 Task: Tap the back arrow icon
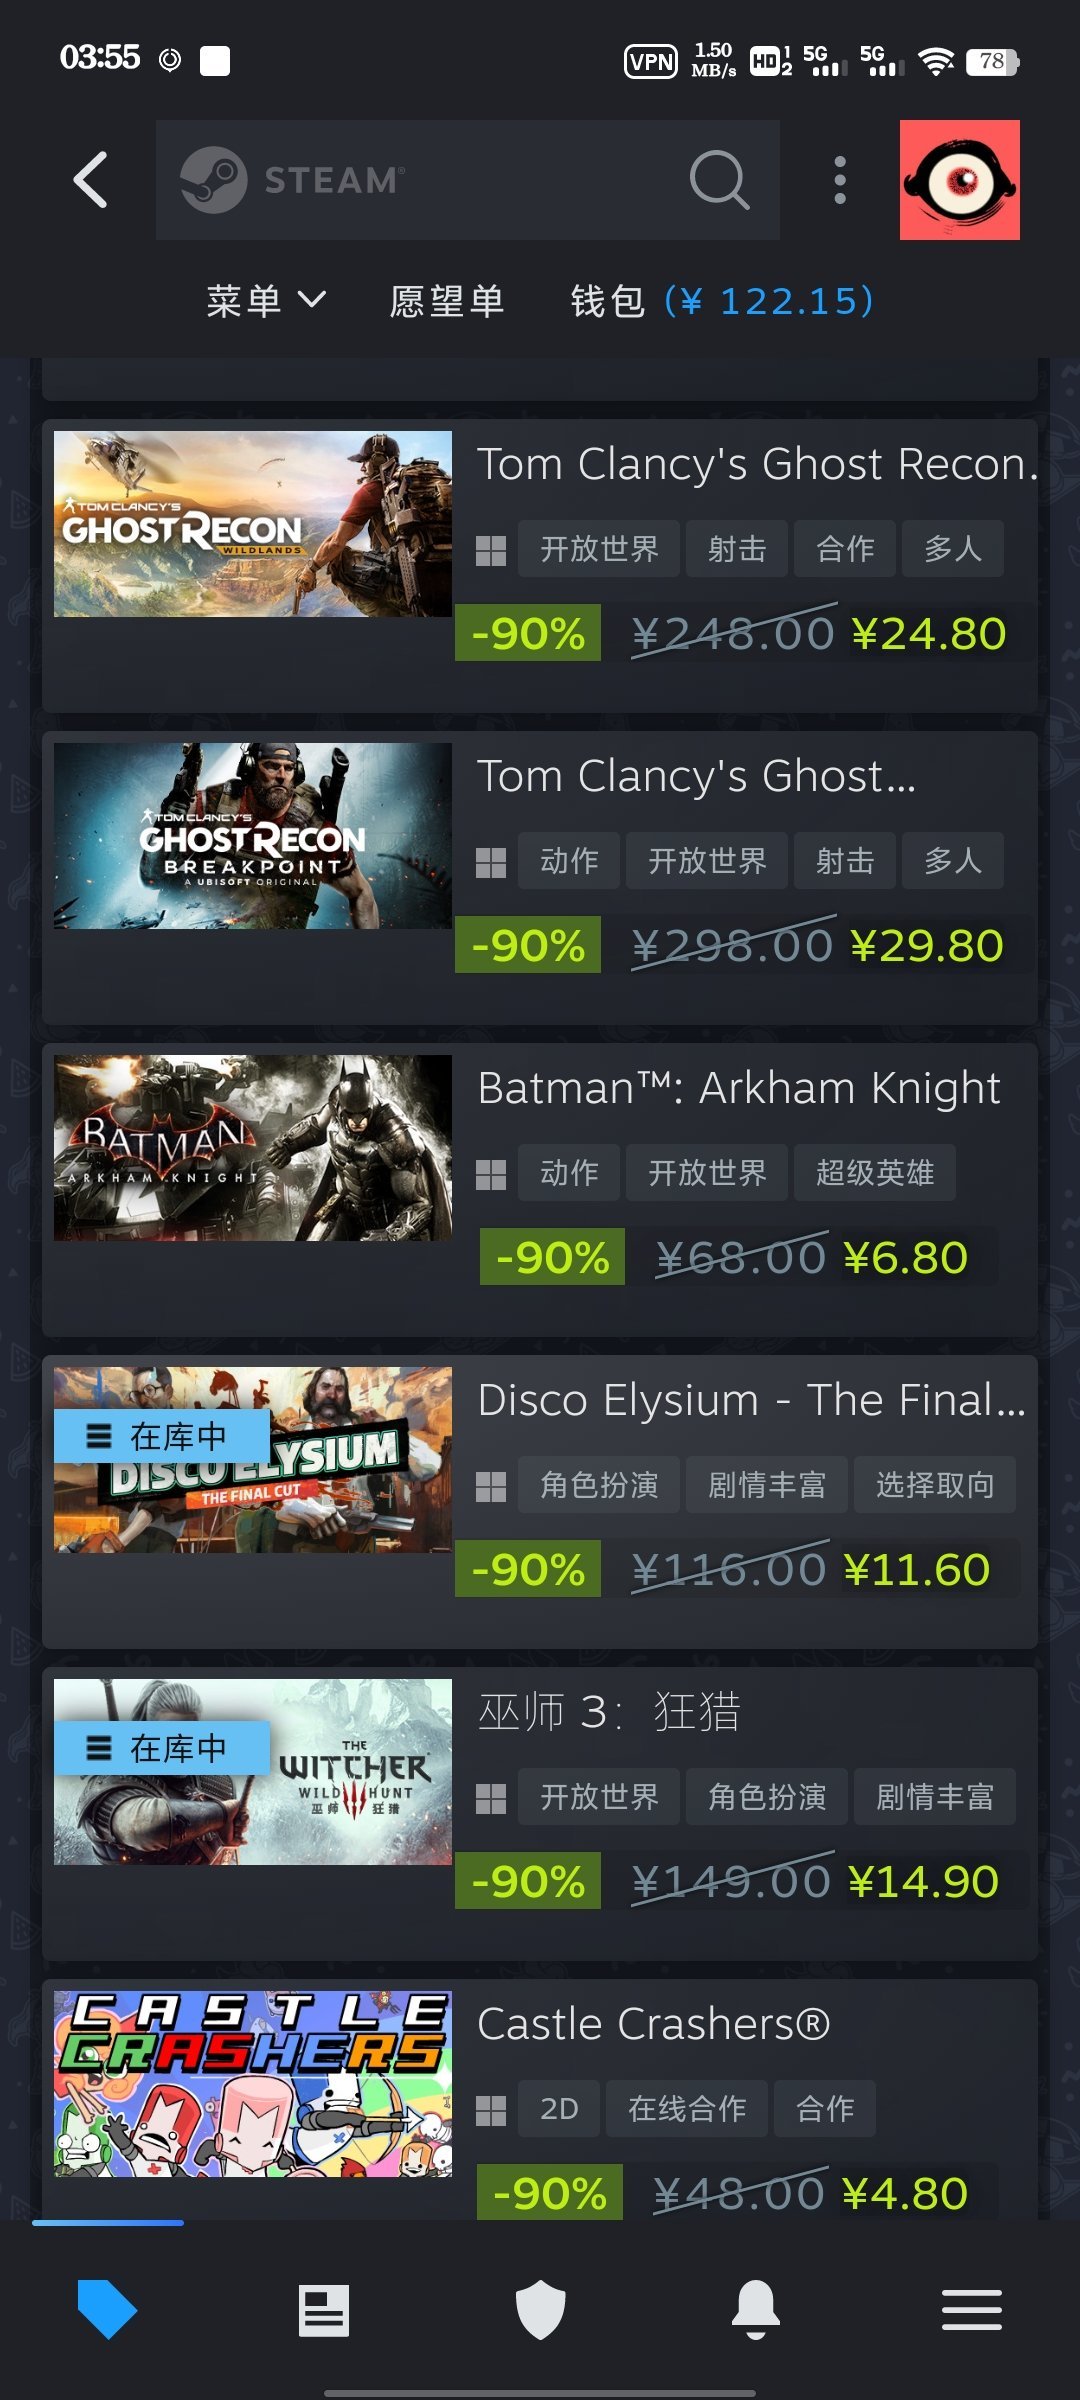point(90,180)
